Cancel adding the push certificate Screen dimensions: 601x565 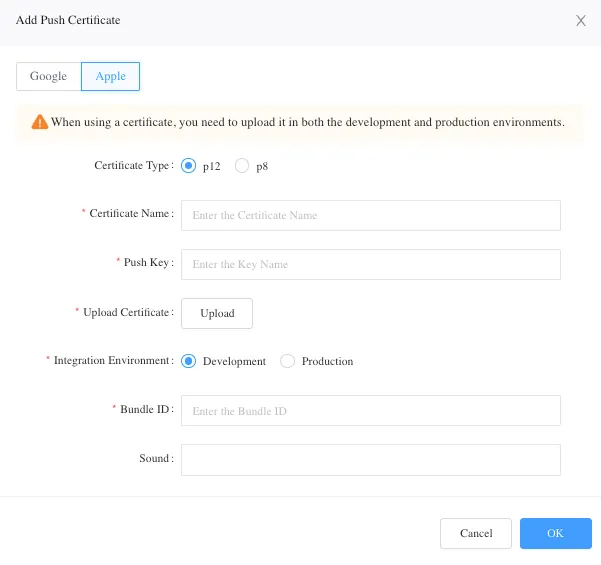[x=476, y=533]
